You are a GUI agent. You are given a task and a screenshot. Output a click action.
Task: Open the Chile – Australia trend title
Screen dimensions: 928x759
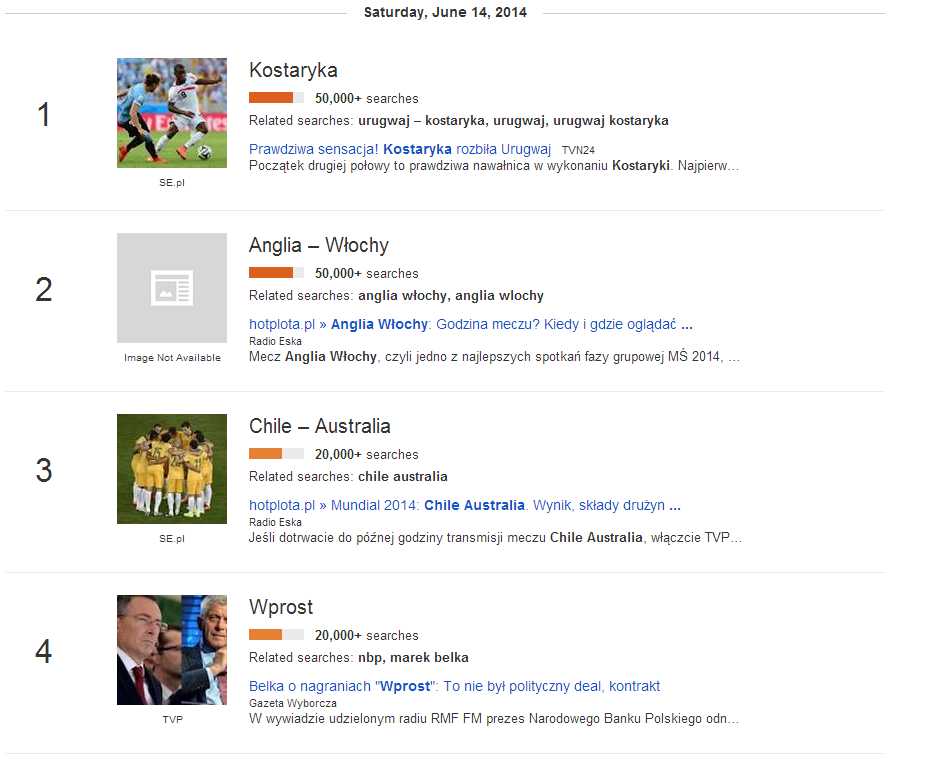pos(319,427)
